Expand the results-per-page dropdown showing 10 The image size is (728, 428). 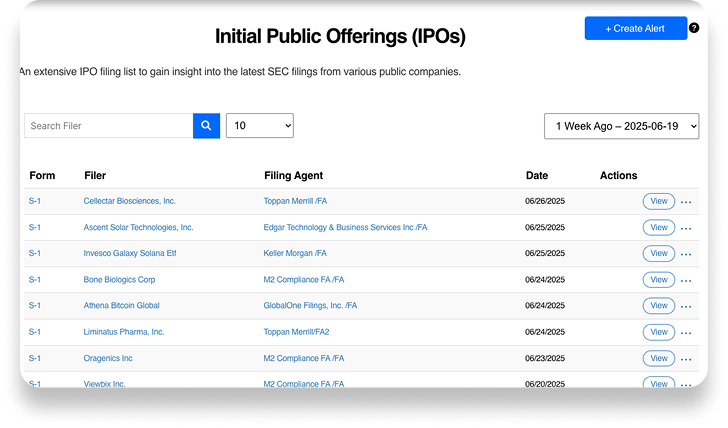(x=260, y=126)
